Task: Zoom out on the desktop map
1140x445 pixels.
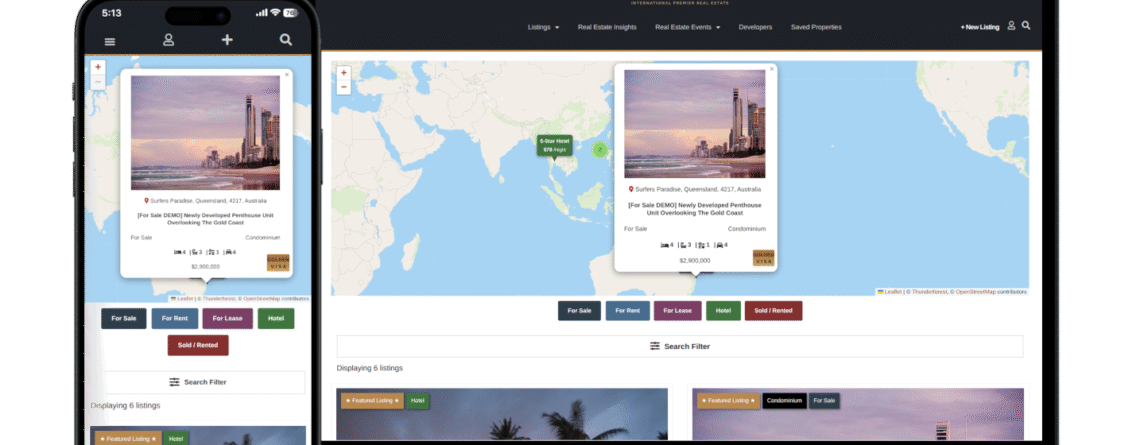Action: pyautogui.click(x=344, y=87)
